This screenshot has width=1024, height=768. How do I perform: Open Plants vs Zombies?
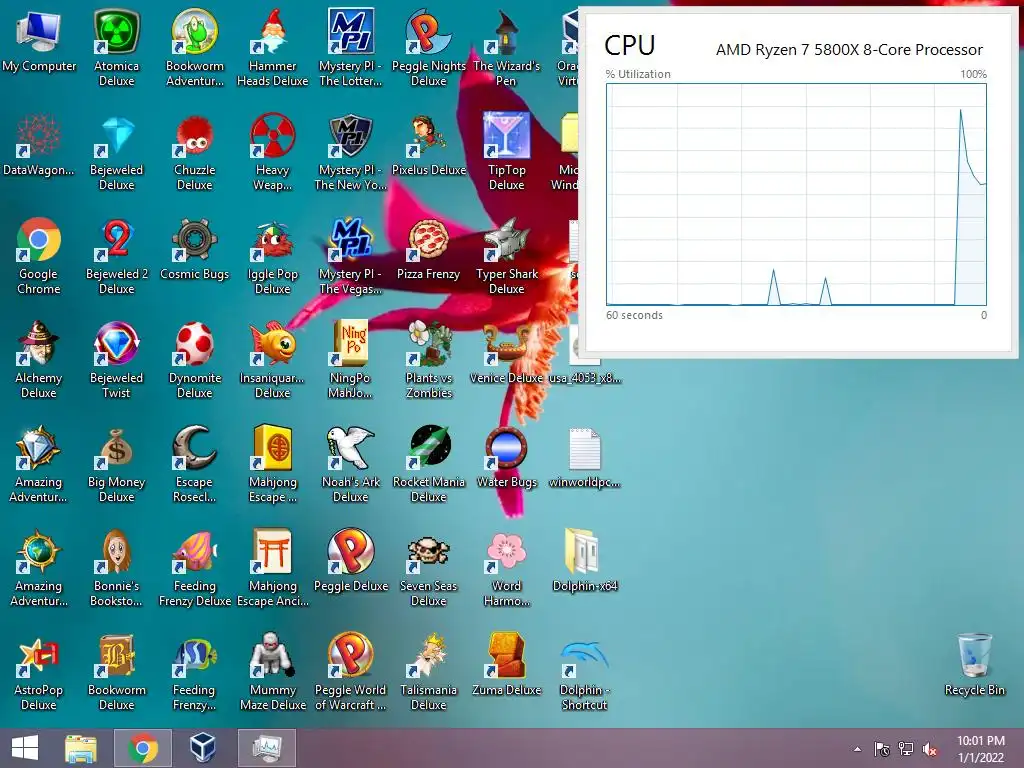pos(428,360)
